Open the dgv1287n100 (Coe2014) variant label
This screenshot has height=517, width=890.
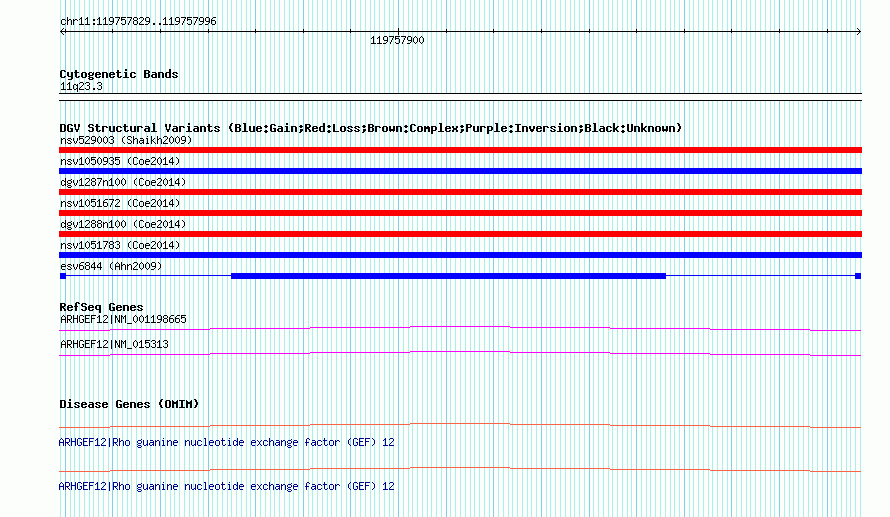(x=123, y=182)
